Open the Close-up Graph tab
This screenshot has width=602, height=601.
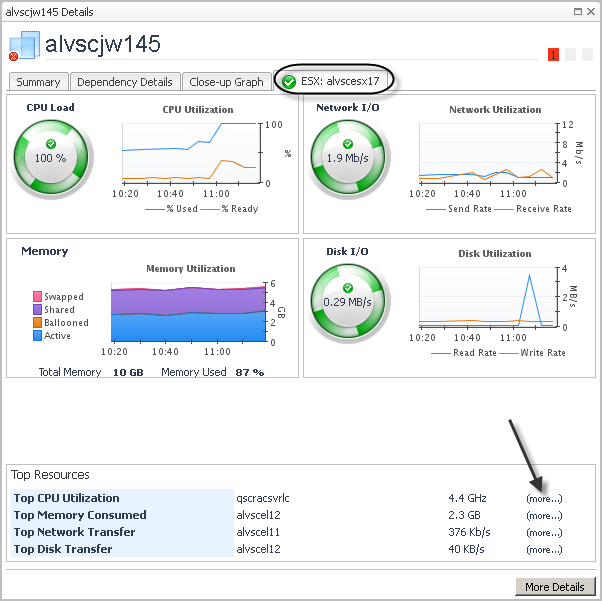(x=226, y=82)
